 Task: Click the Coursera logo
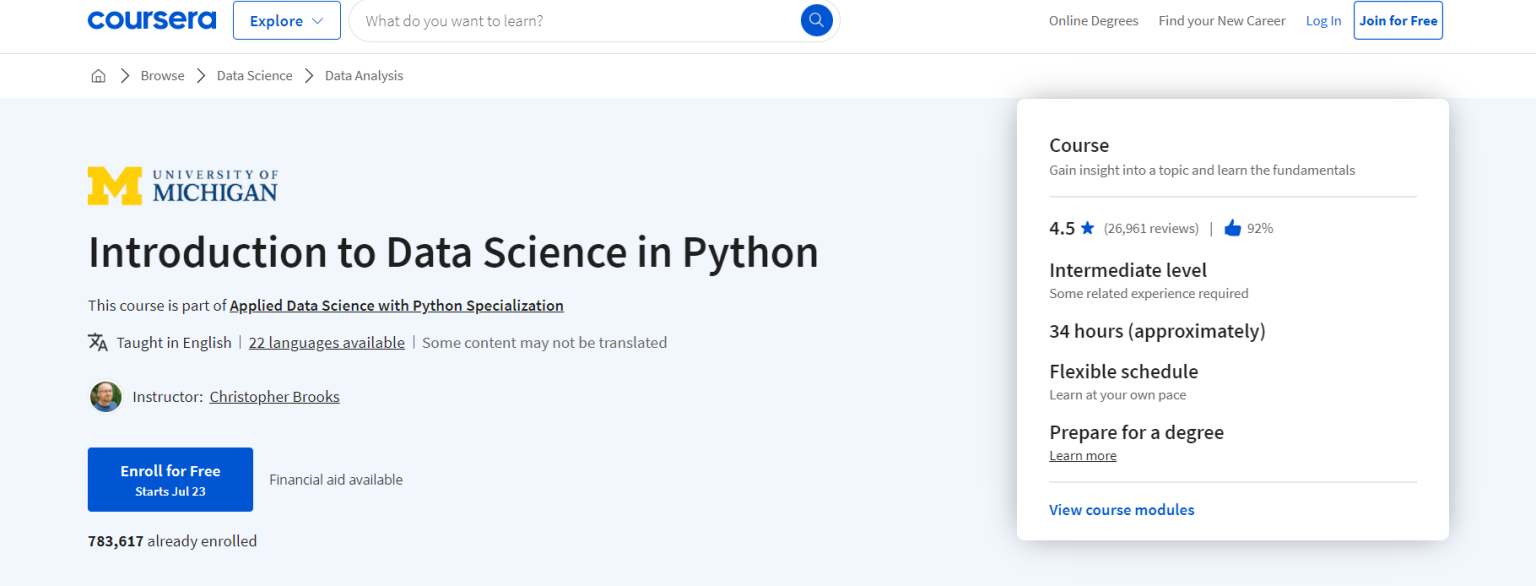click(x=152, y=20)
